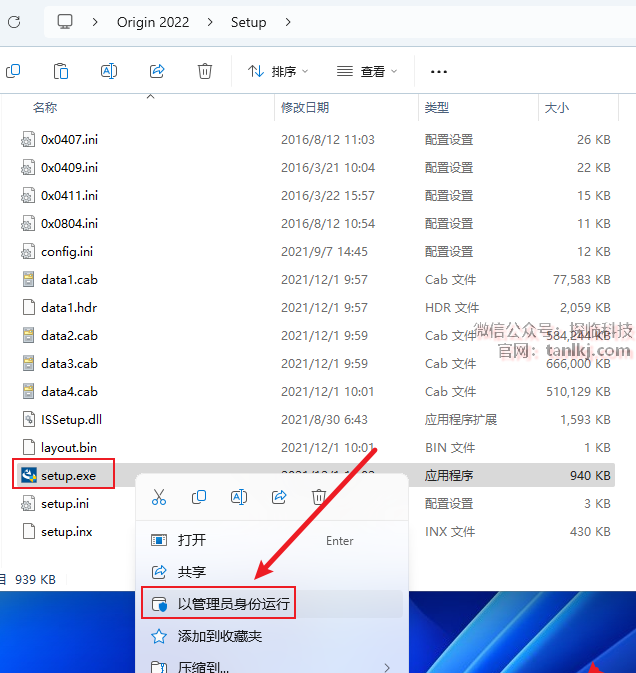Click the HDR 文件 type cell

pos(452,307)
